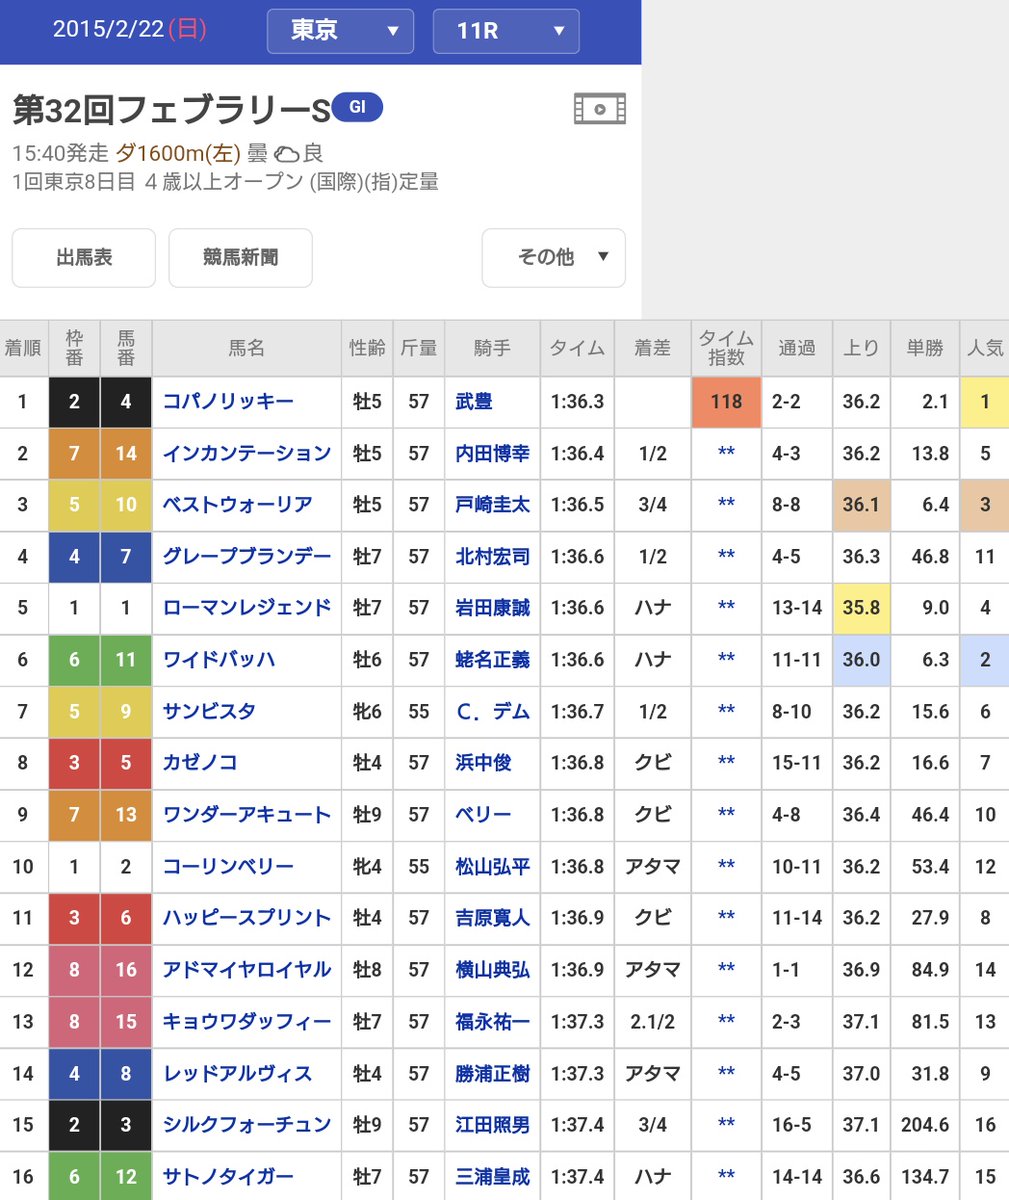Open horse キョウワダッフィー link
This screenshot has height=1200, width=1009.
pyautogui.click(x=247, y=1022)
